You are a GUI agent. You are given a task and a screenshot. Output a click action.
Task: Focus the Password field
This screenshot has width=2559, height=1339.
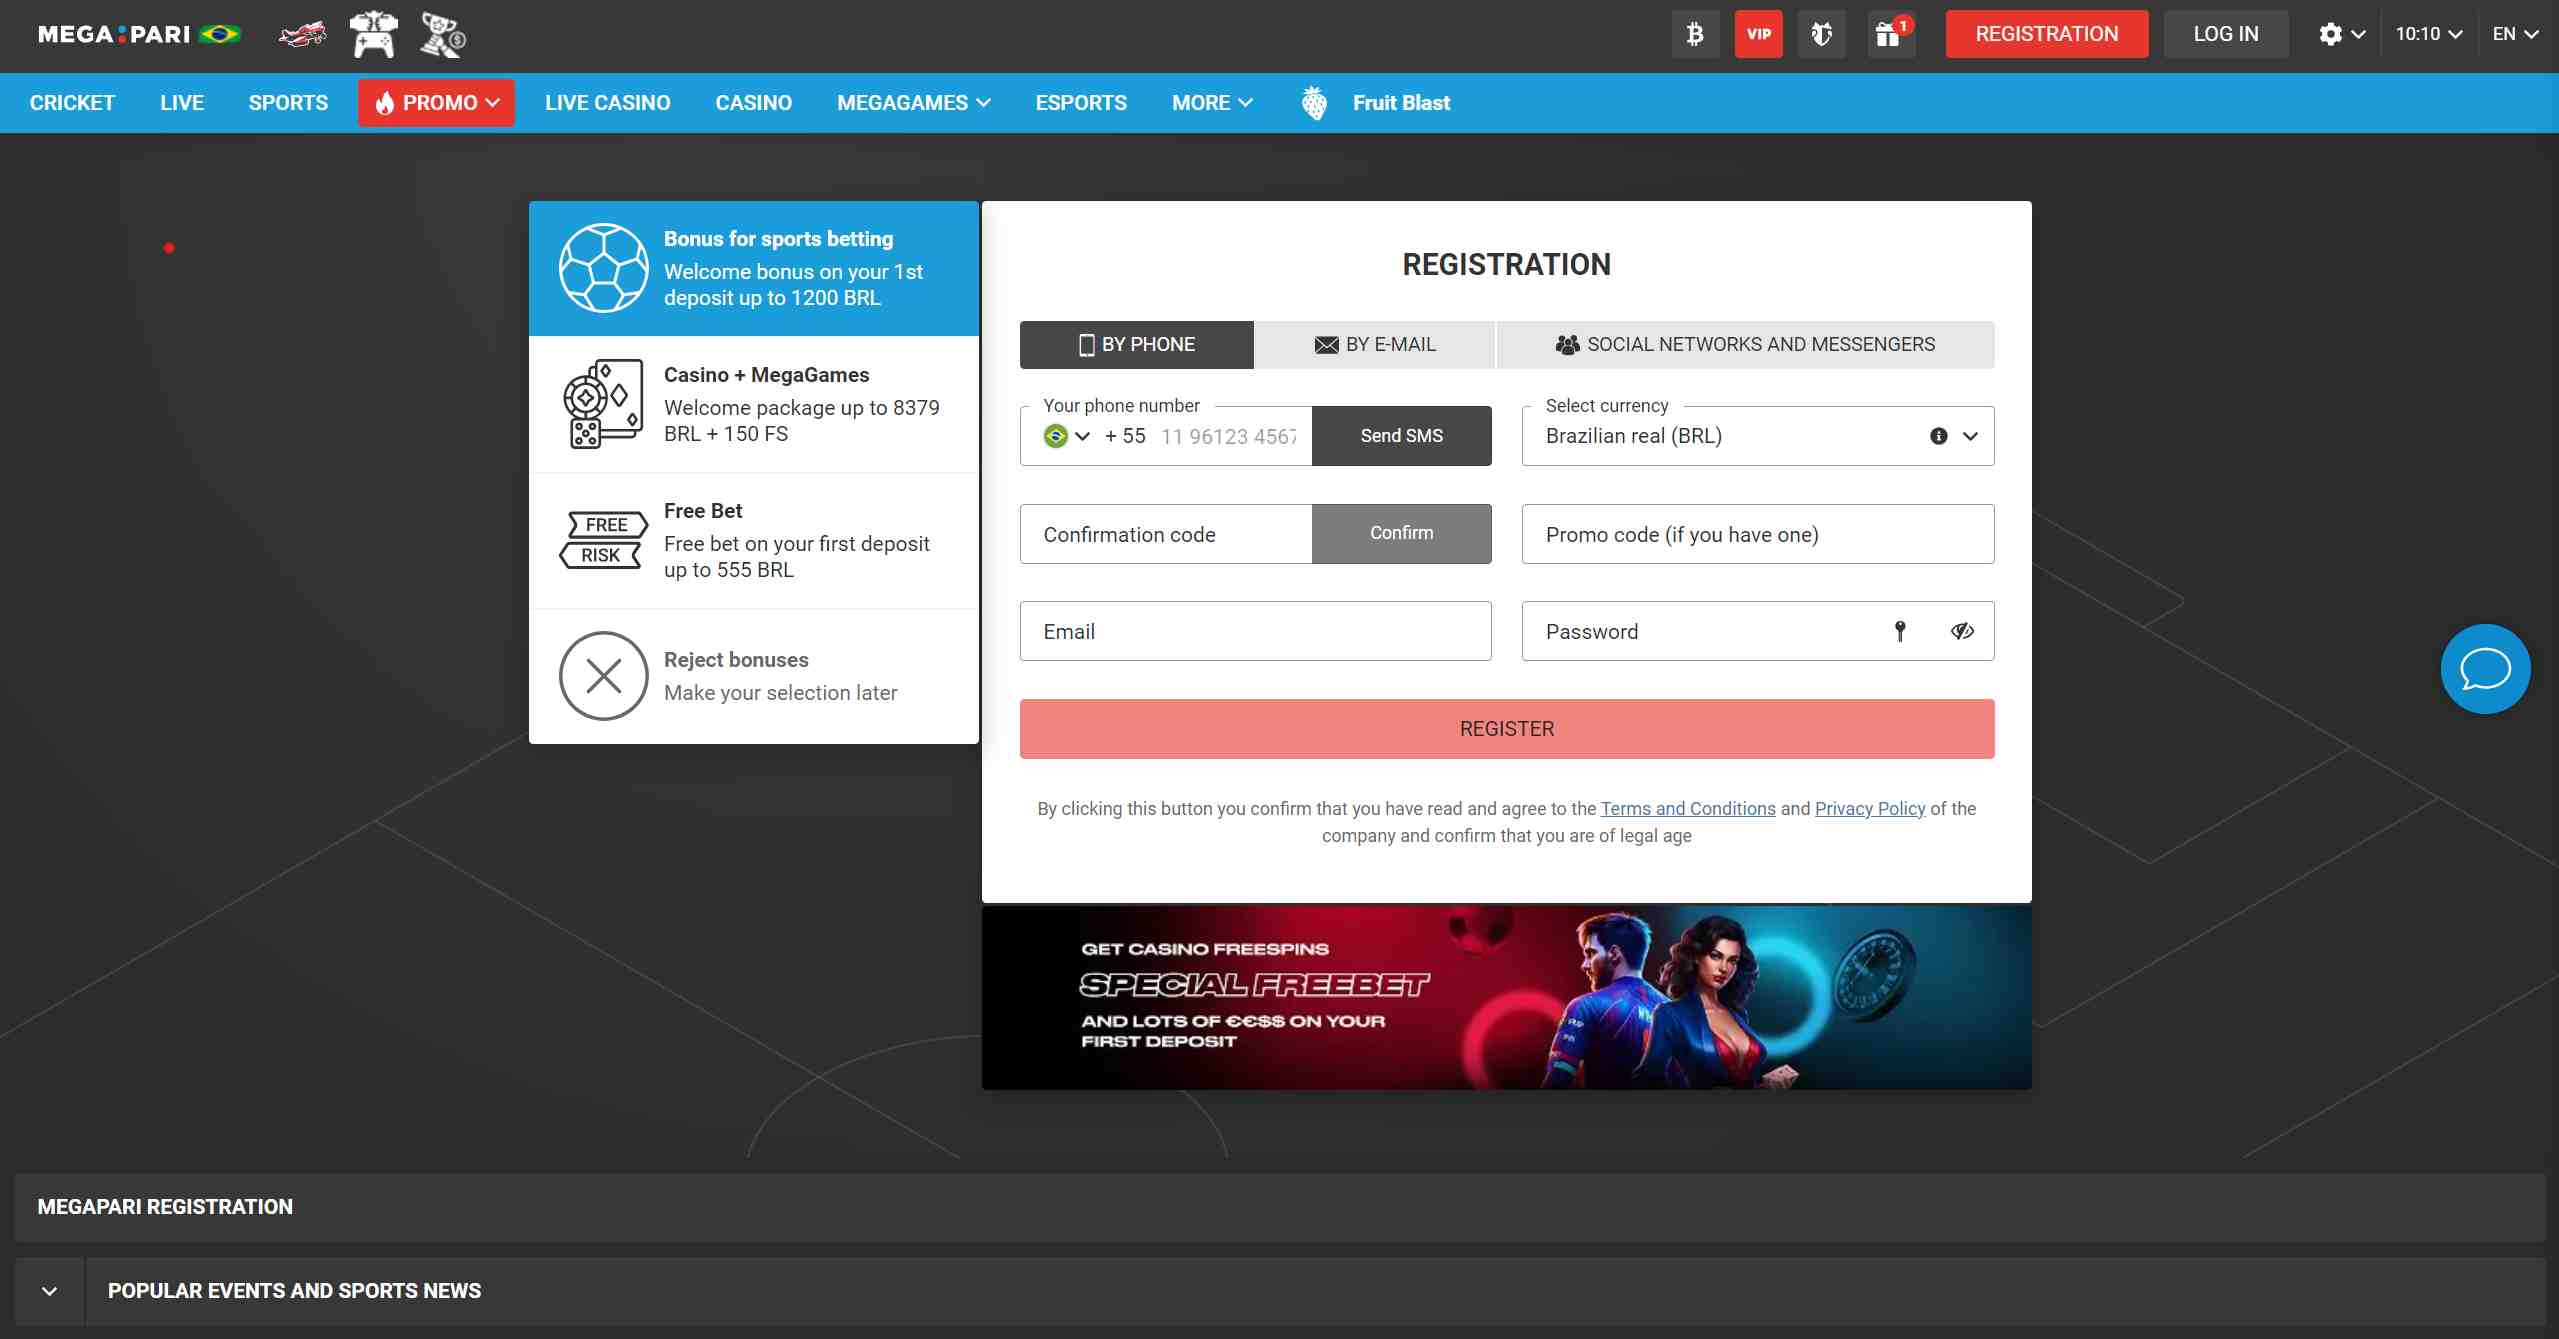point(1758,631)
